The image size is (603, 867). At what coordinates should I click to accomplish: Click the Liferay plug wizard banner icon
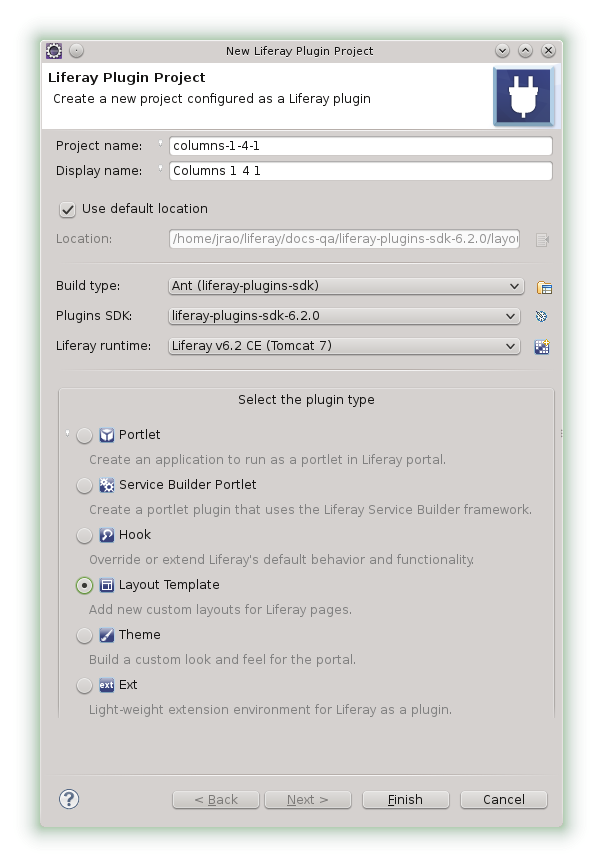coord(523,96)
